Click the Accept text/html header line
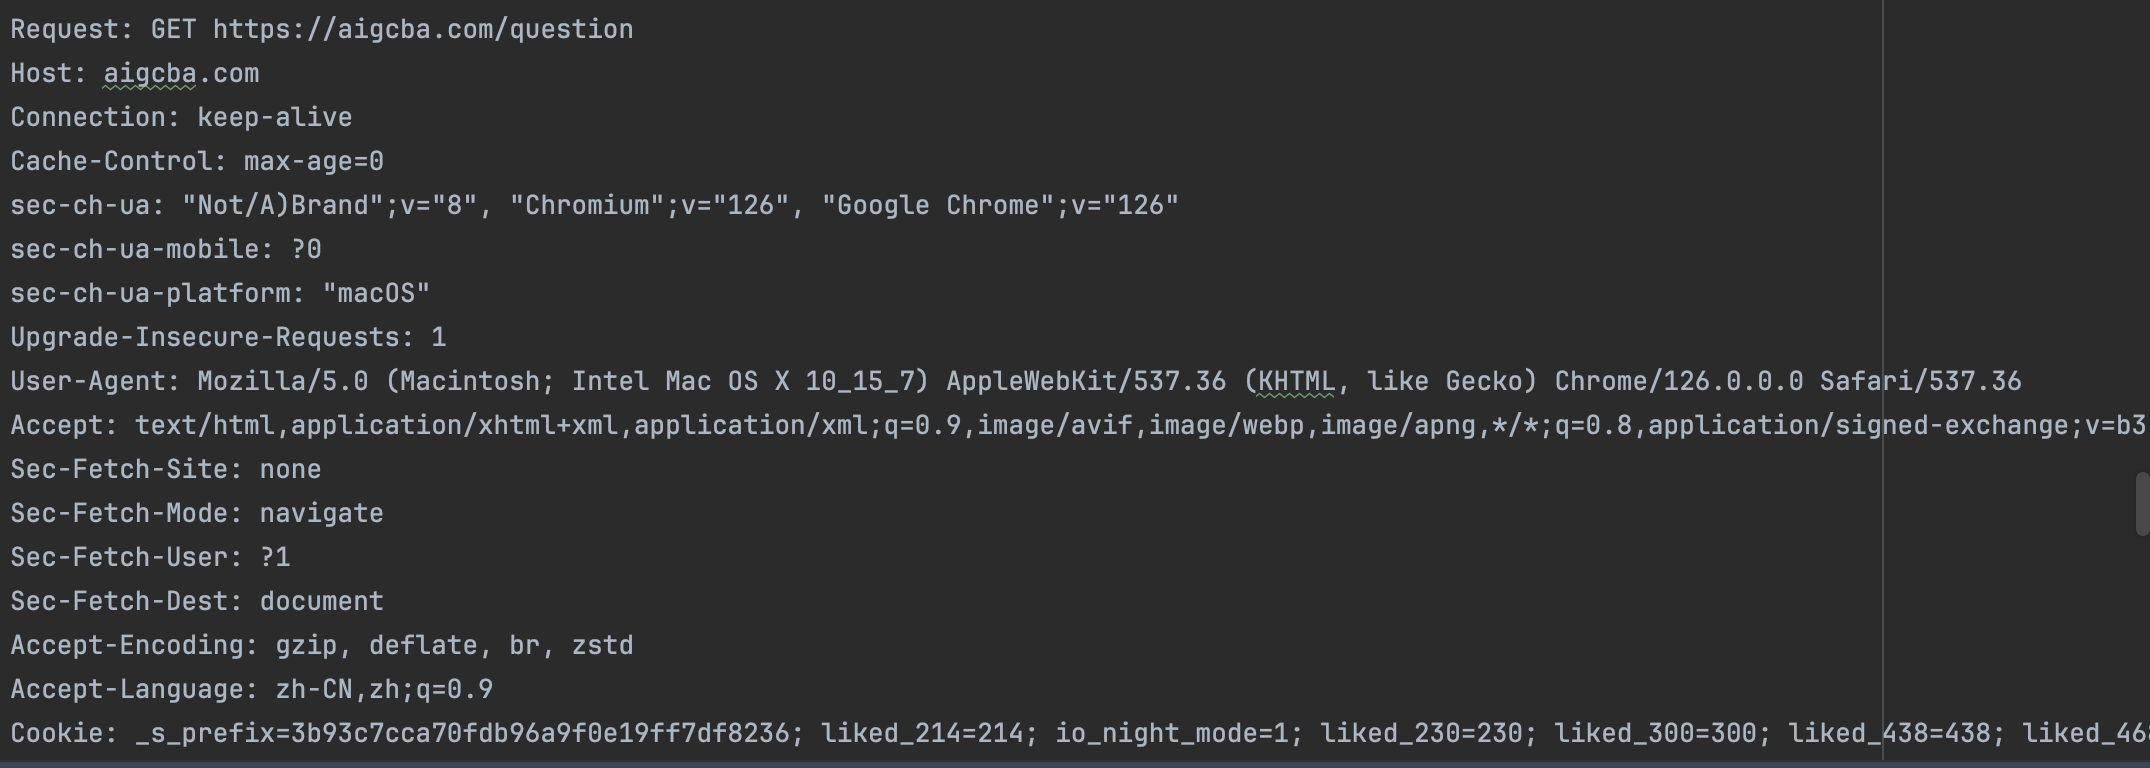Image resolution: width=2150 pixels, height=768 pixels. (x=1076, y=426)
